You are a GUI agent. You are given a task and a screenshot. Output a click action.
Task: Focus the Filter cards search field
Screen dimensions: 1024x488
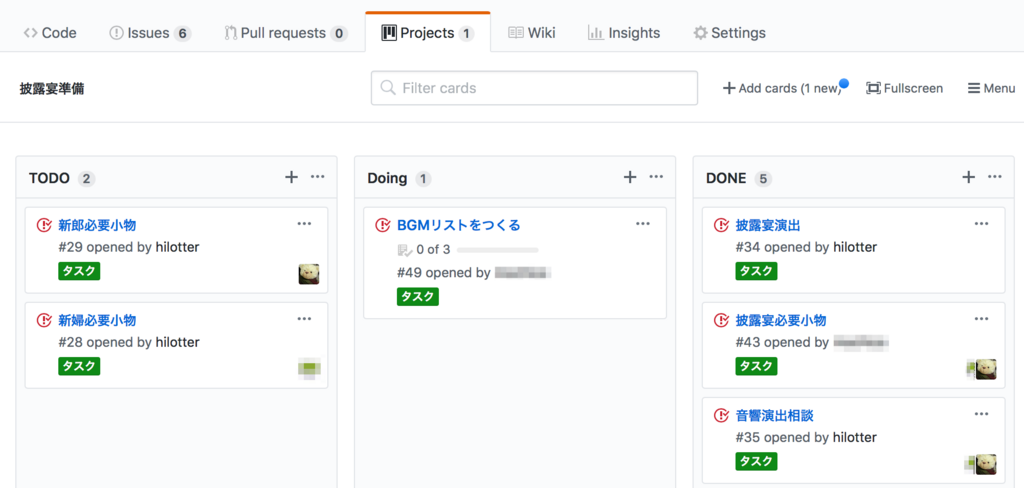(534, 88)
